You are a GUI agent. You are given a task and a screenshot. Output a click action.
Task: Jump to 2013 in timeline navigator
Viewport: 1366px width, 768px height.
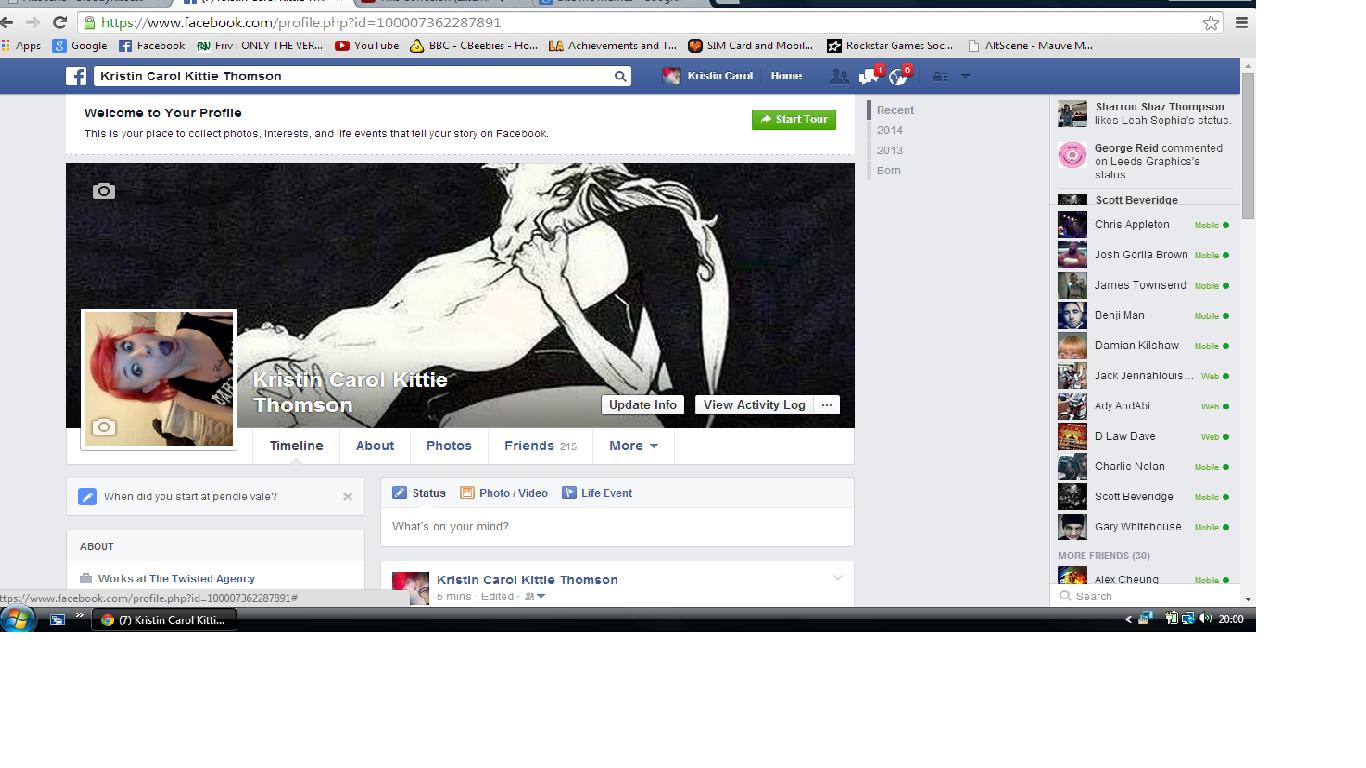tap(890, 150)
